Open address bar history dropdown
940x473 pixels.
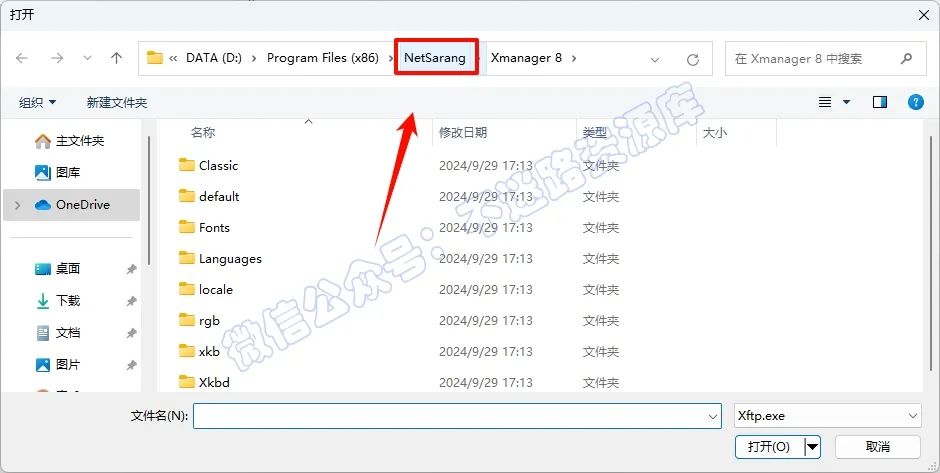click(x=655, y=59)
